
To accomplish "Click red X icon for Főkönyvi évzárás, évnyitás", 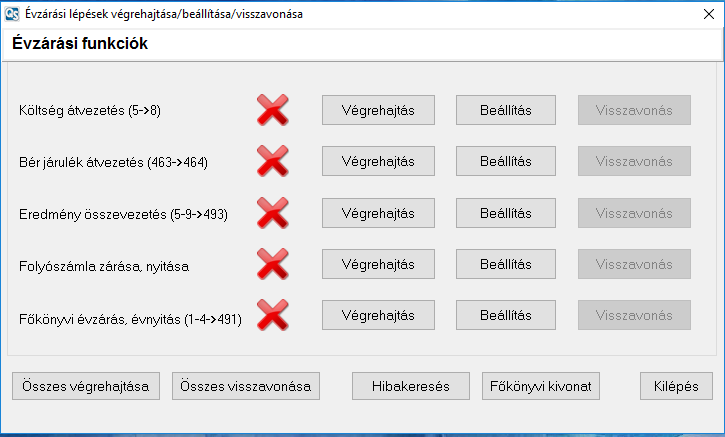I will pyautogui.click(x=273, y=317).
